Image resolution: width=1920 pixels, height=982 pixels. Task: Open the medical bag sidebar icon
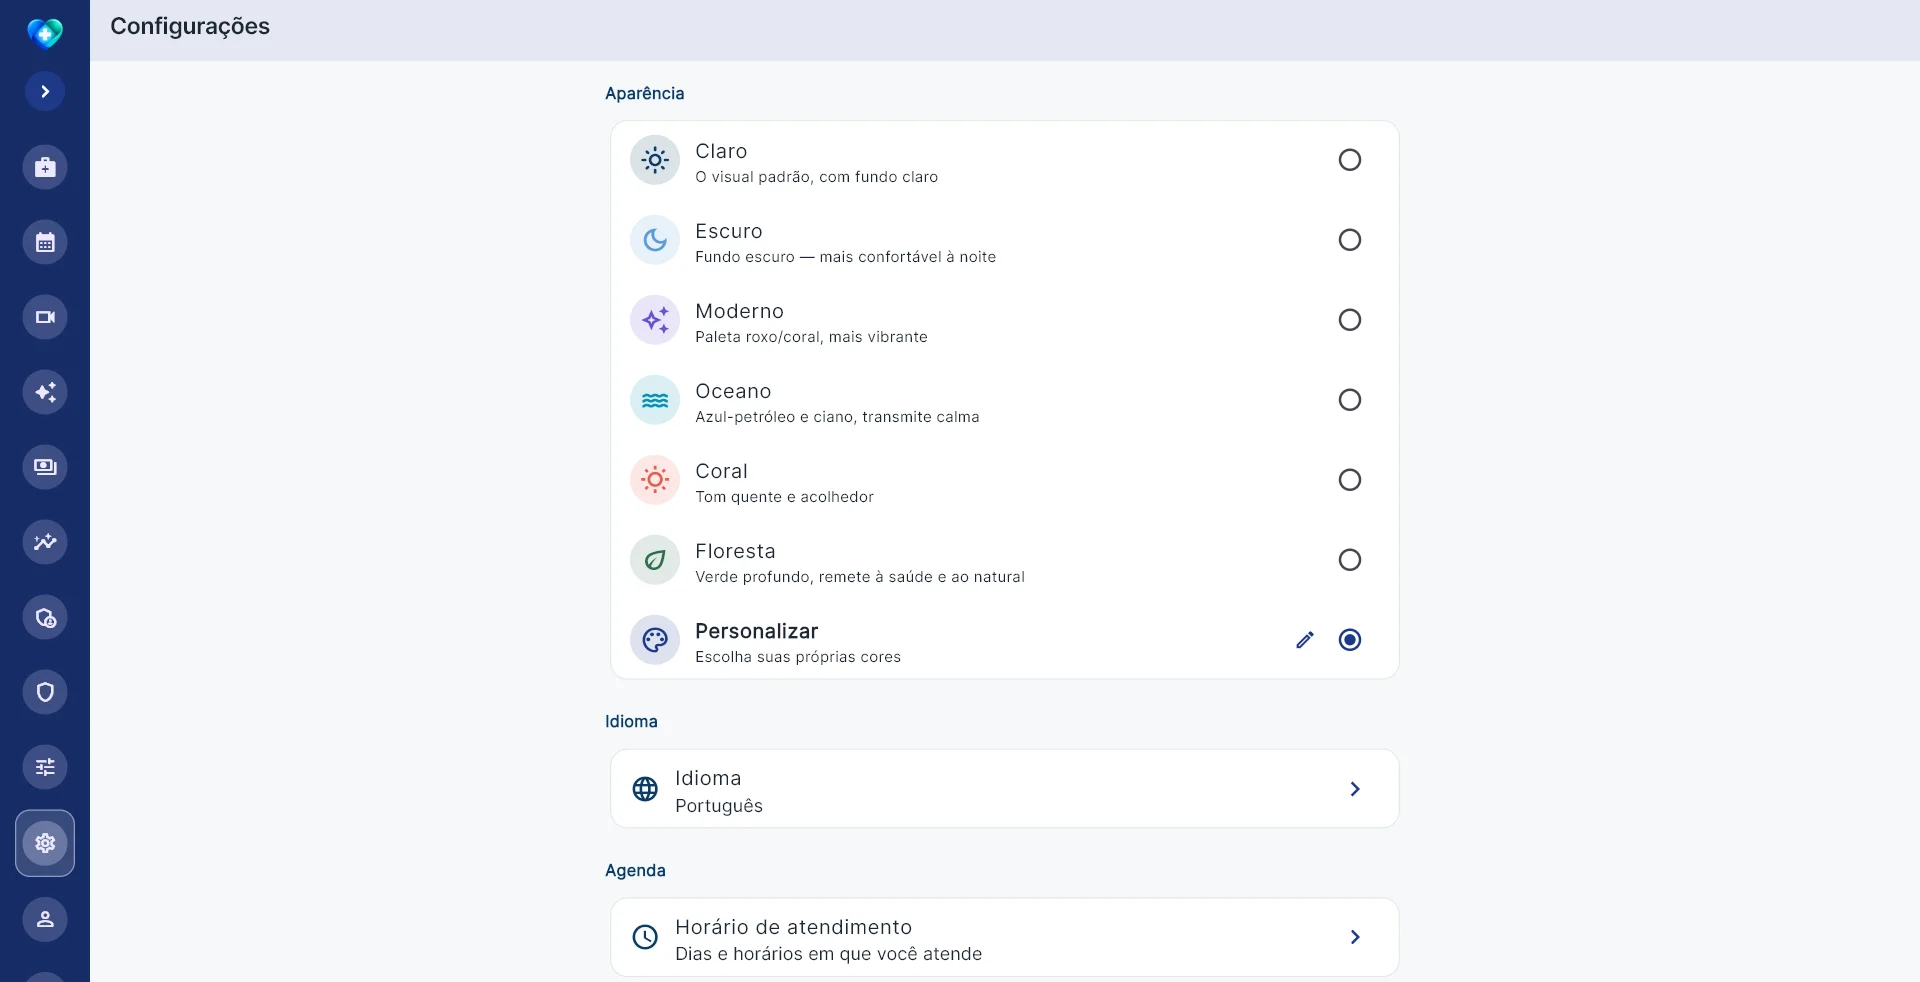coord(45,167)
